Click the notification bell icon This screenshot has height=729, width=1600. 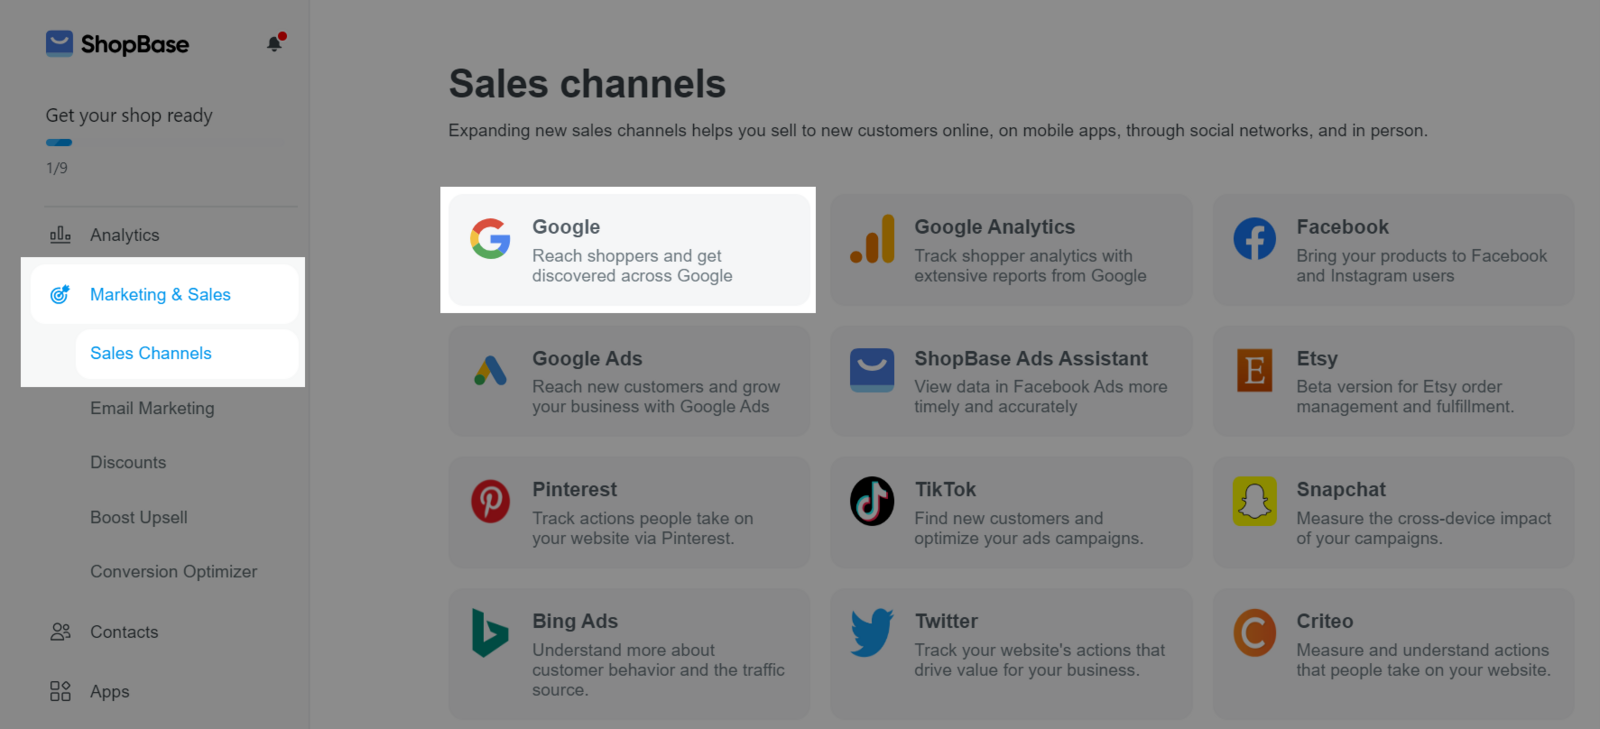click(x=275, y=43)
